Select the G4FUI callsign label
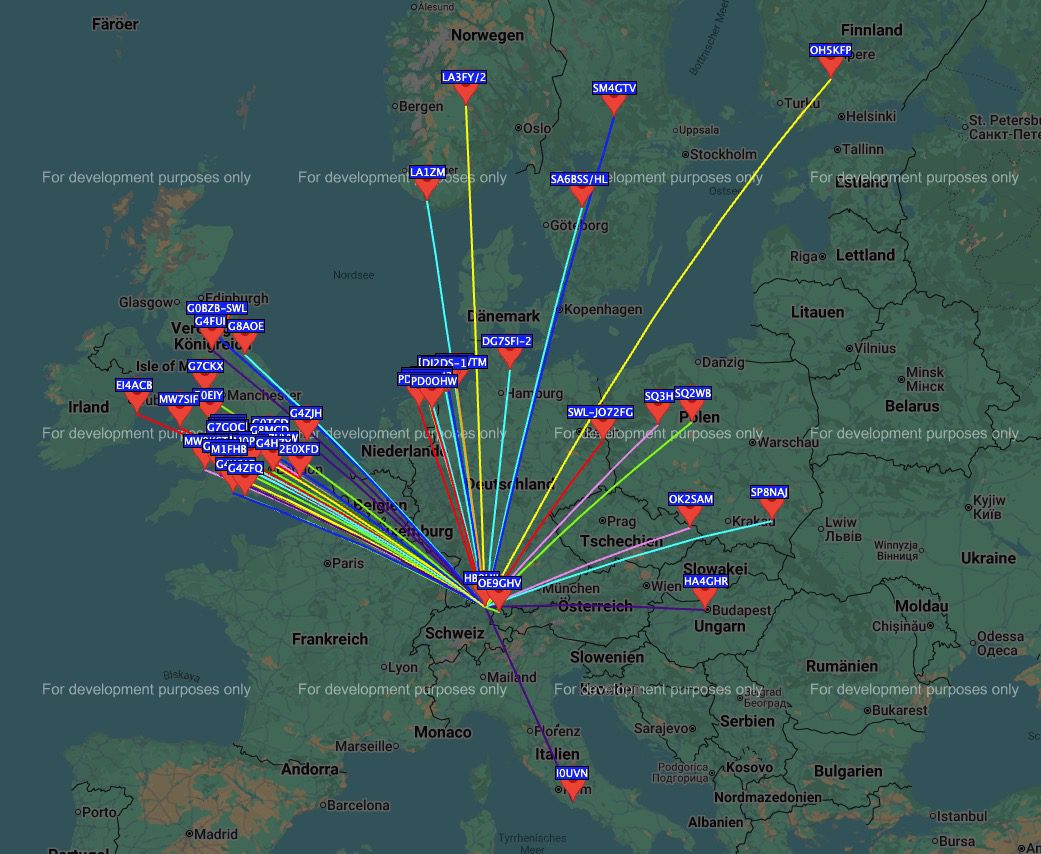 point(210,321)
